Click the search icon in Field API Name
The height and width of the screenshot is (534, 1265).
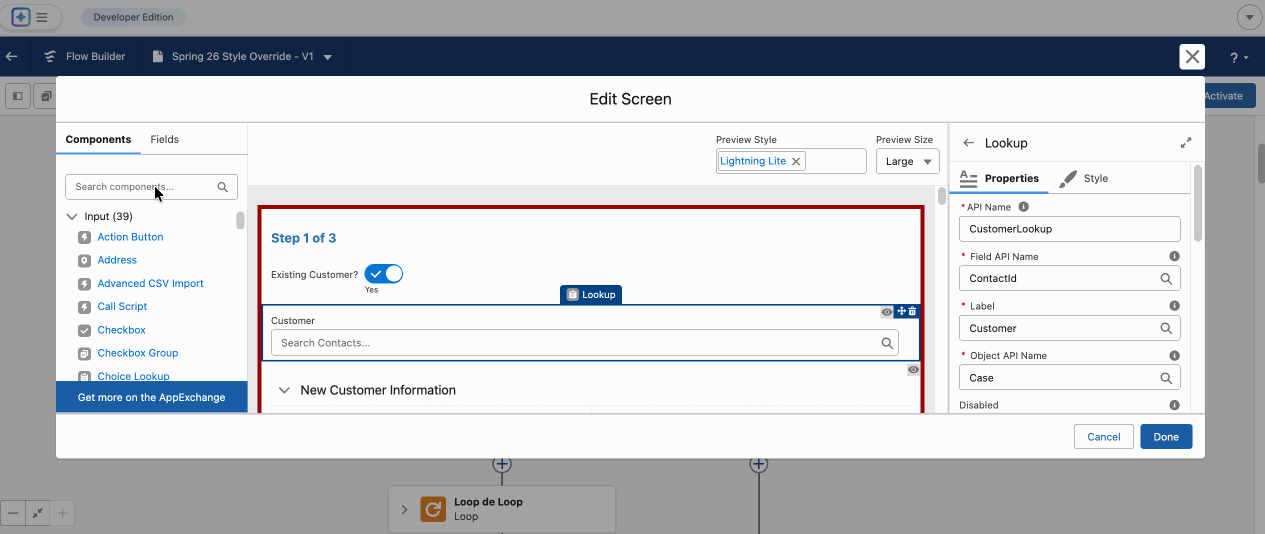click(x=1166, y=279)
